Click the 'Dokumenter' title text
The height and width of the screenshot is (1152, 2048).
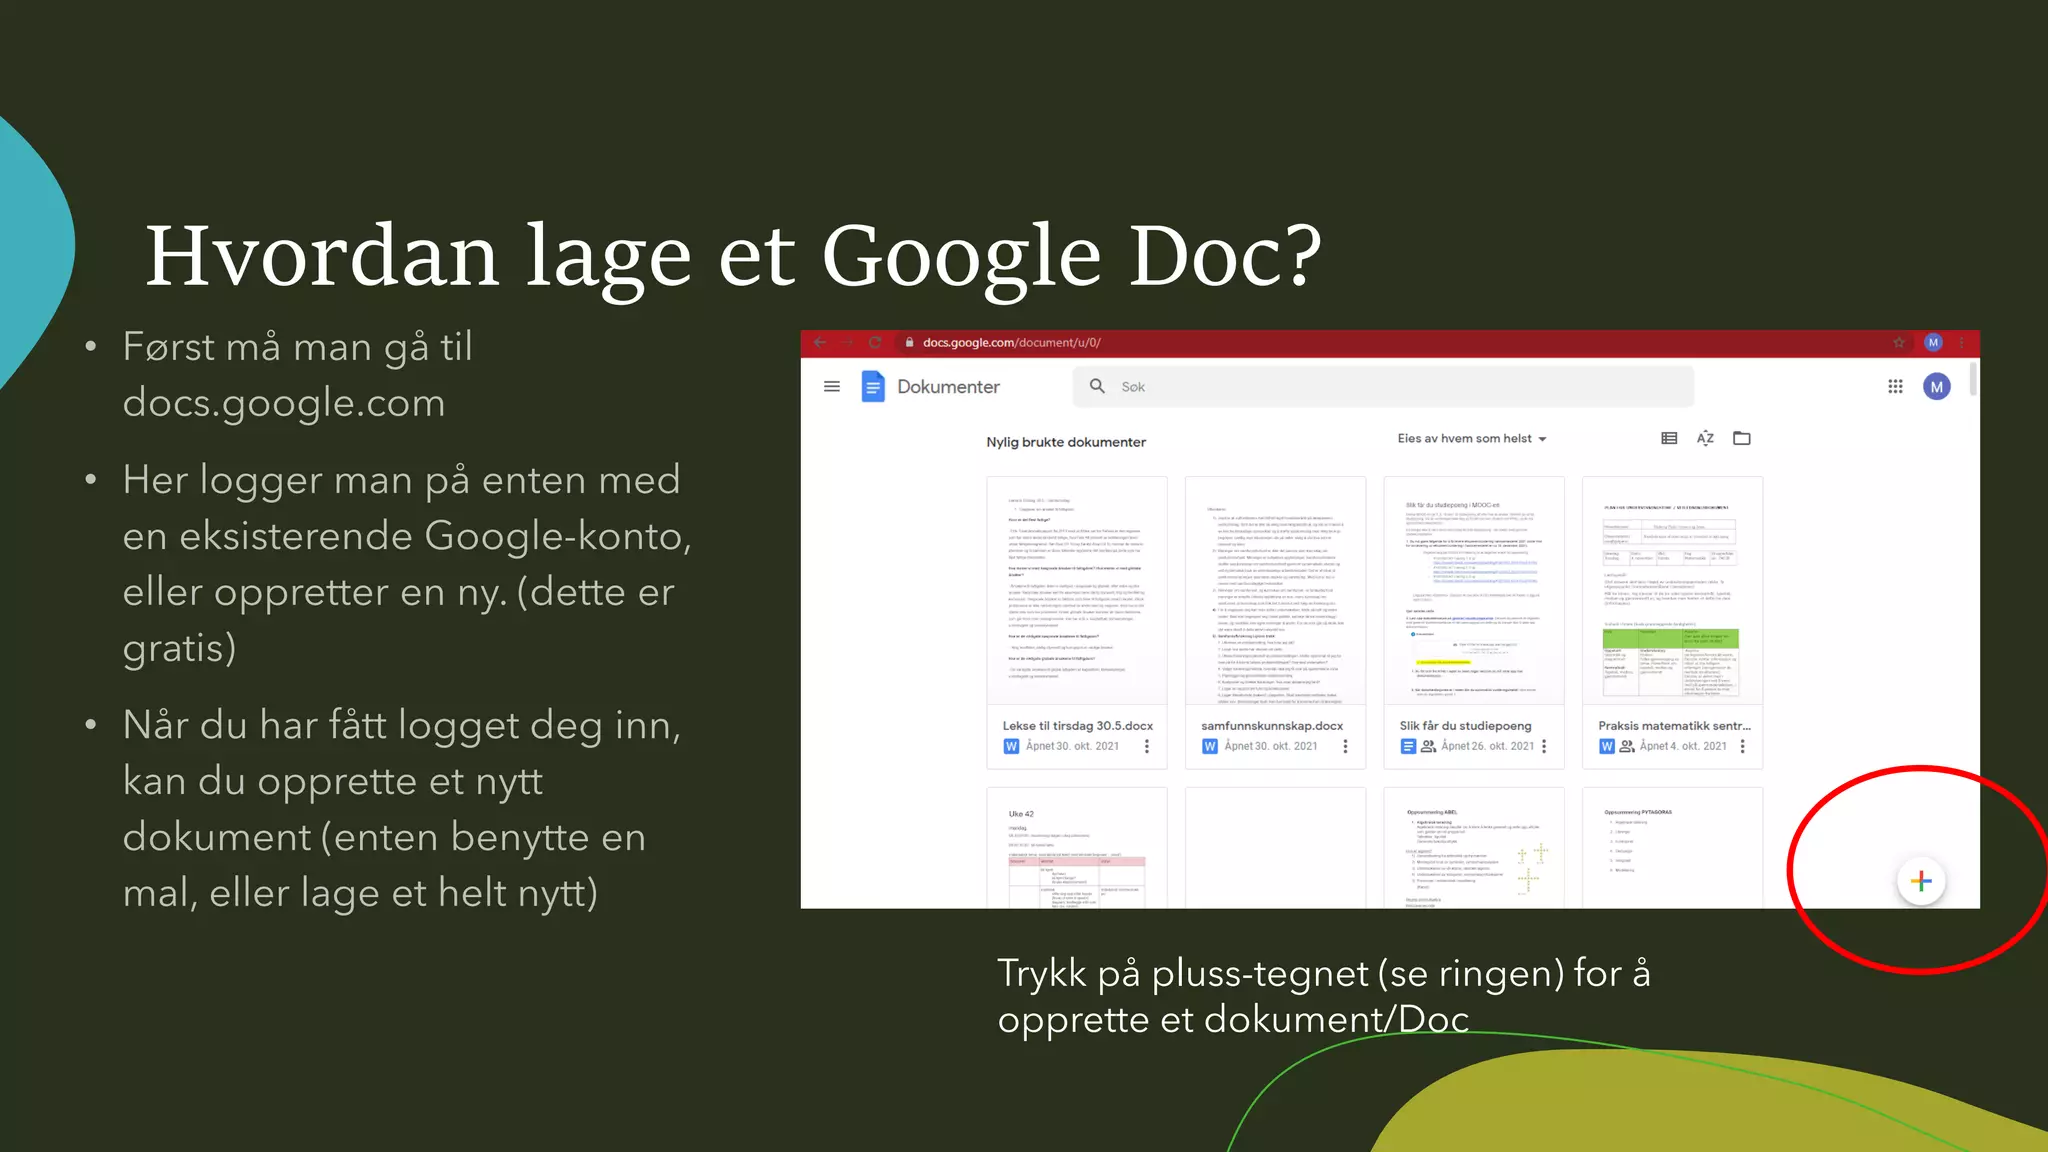click(948, 386)
